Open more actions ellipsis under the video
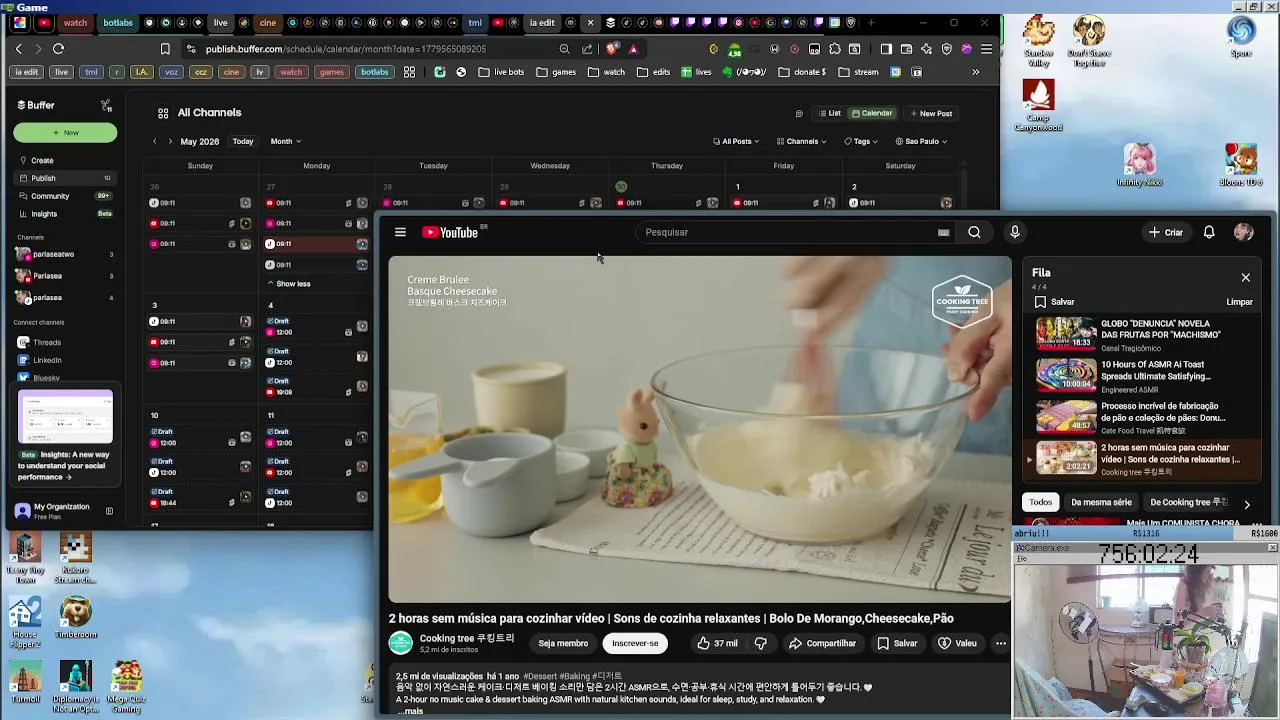Screen dimensions: 1280x720 click(x=1000, y=643)
